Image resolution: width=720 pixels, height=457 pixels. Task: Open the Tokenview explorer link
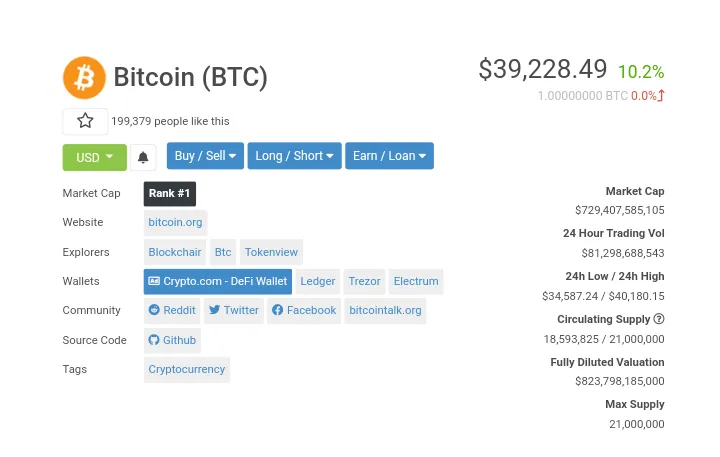[271, 252]
